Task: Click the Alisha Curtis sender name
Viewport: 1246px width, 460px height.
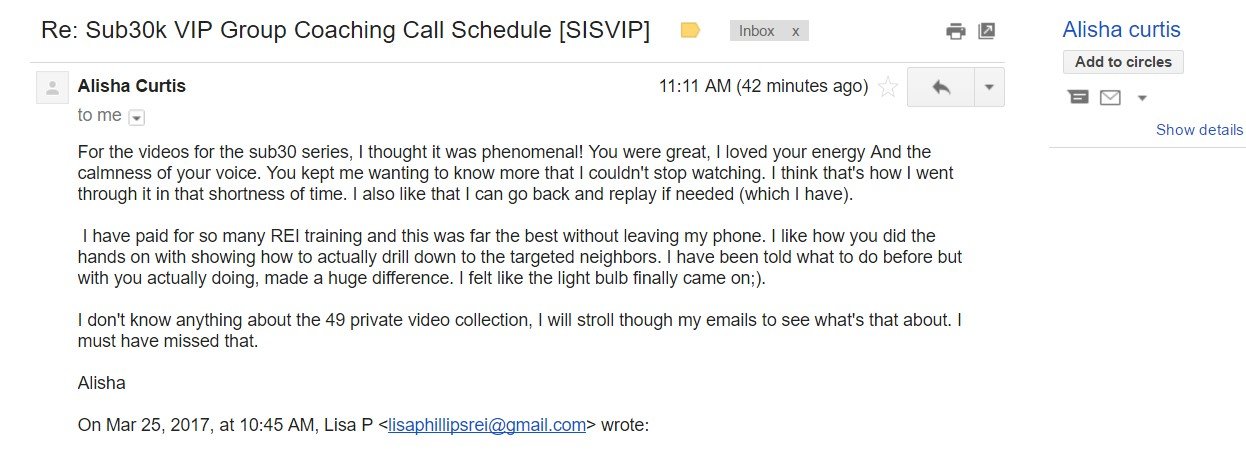Action: click(x=132, y=86)
